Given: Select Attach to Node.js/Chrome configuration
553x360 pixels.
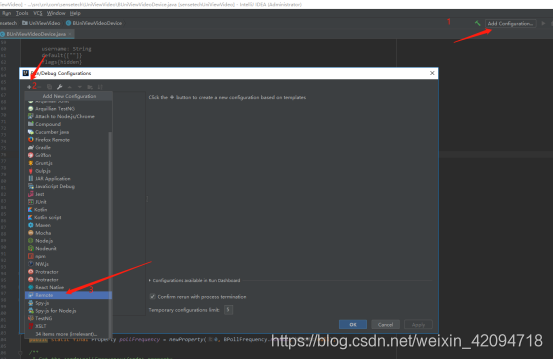Looking at the screenshot, I should pos(68,116).
